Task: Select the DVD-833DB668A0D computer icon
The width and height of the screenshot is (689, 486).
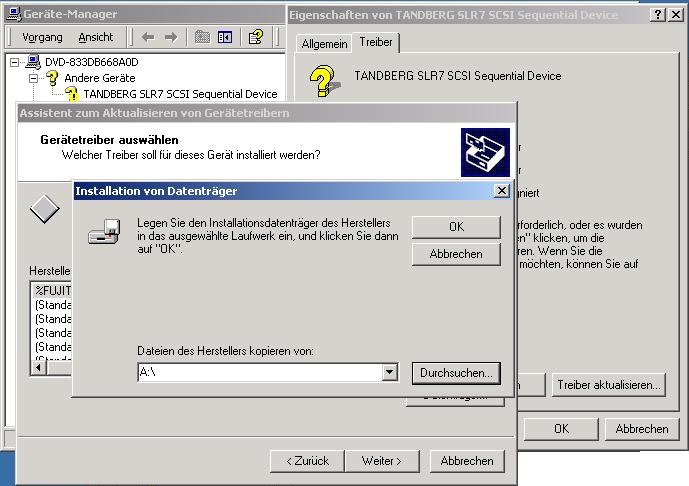Action: (33, 62)
